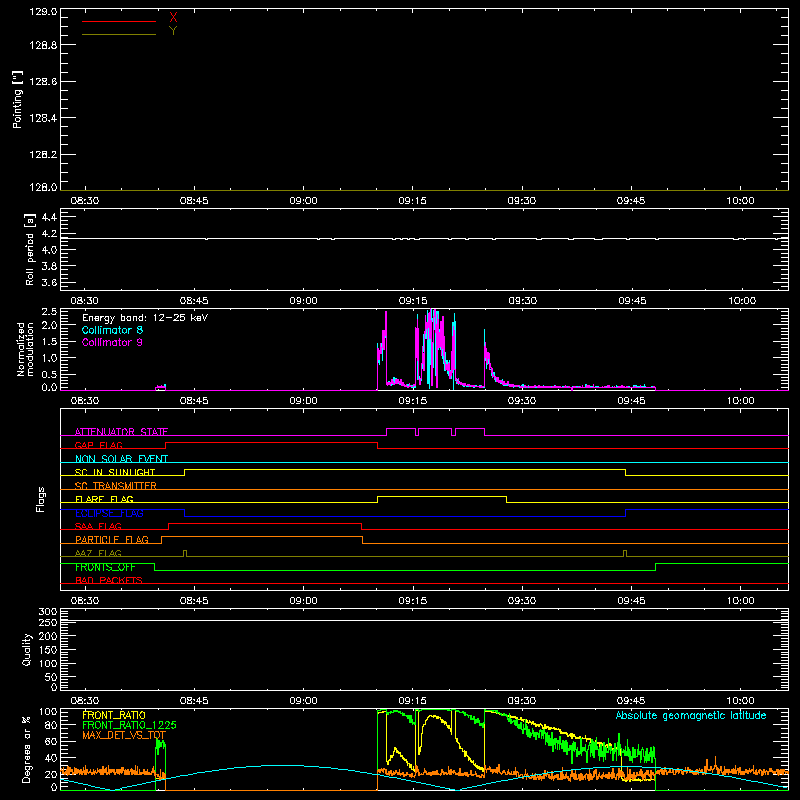This screenshot has height=800, width=800.
Task: Click the 'Degrees or %' axis title
Action: [x=27, y=749]
